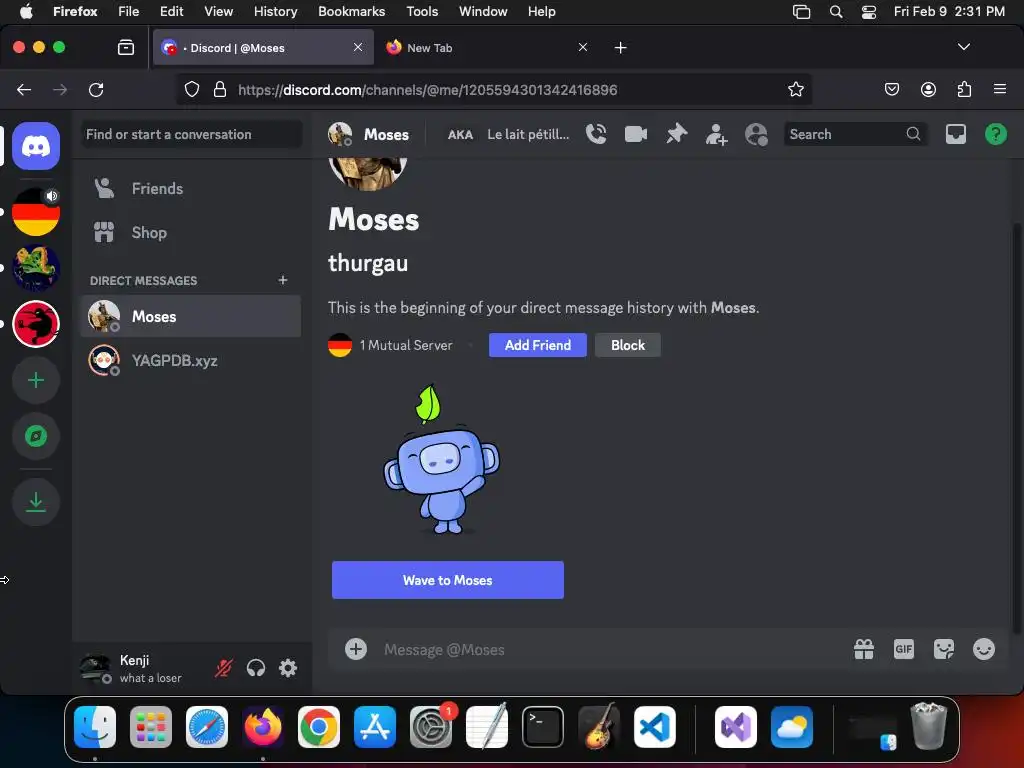
Task: Go back in Firefox
Action: 24,89
